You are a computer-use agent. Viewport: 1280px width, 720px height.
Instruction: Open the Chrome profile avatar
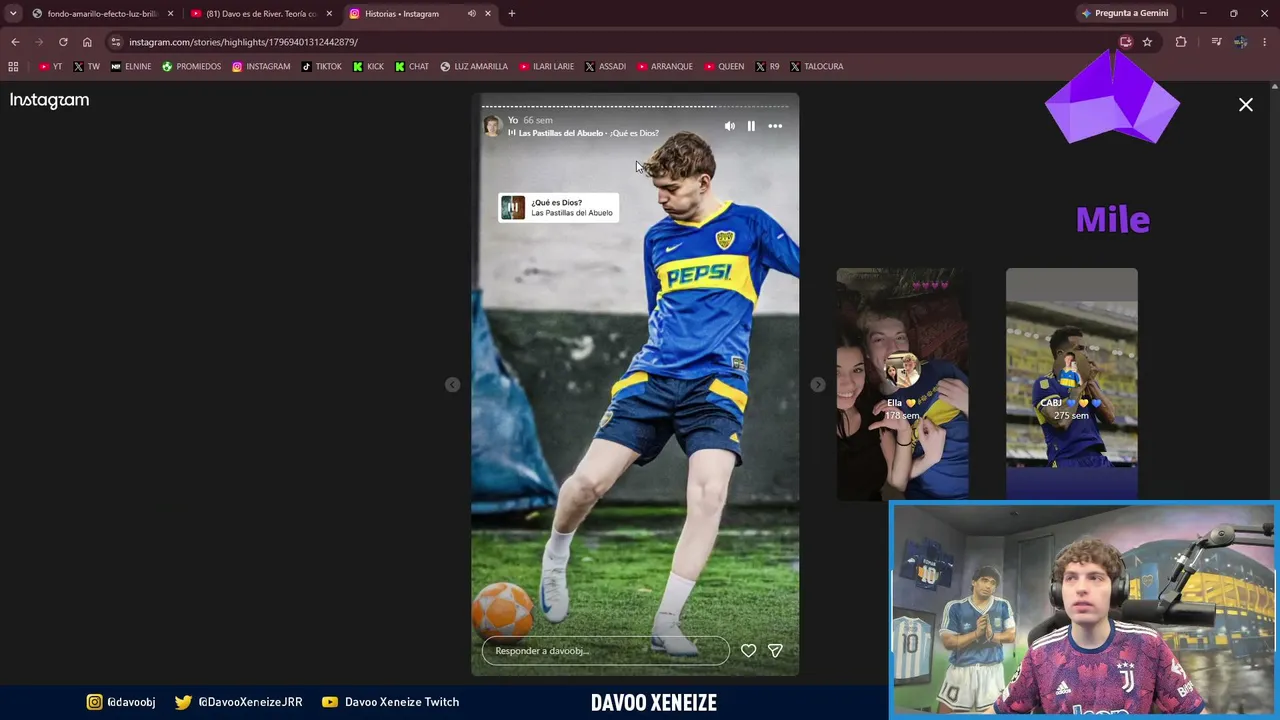tap(1240, 42)
